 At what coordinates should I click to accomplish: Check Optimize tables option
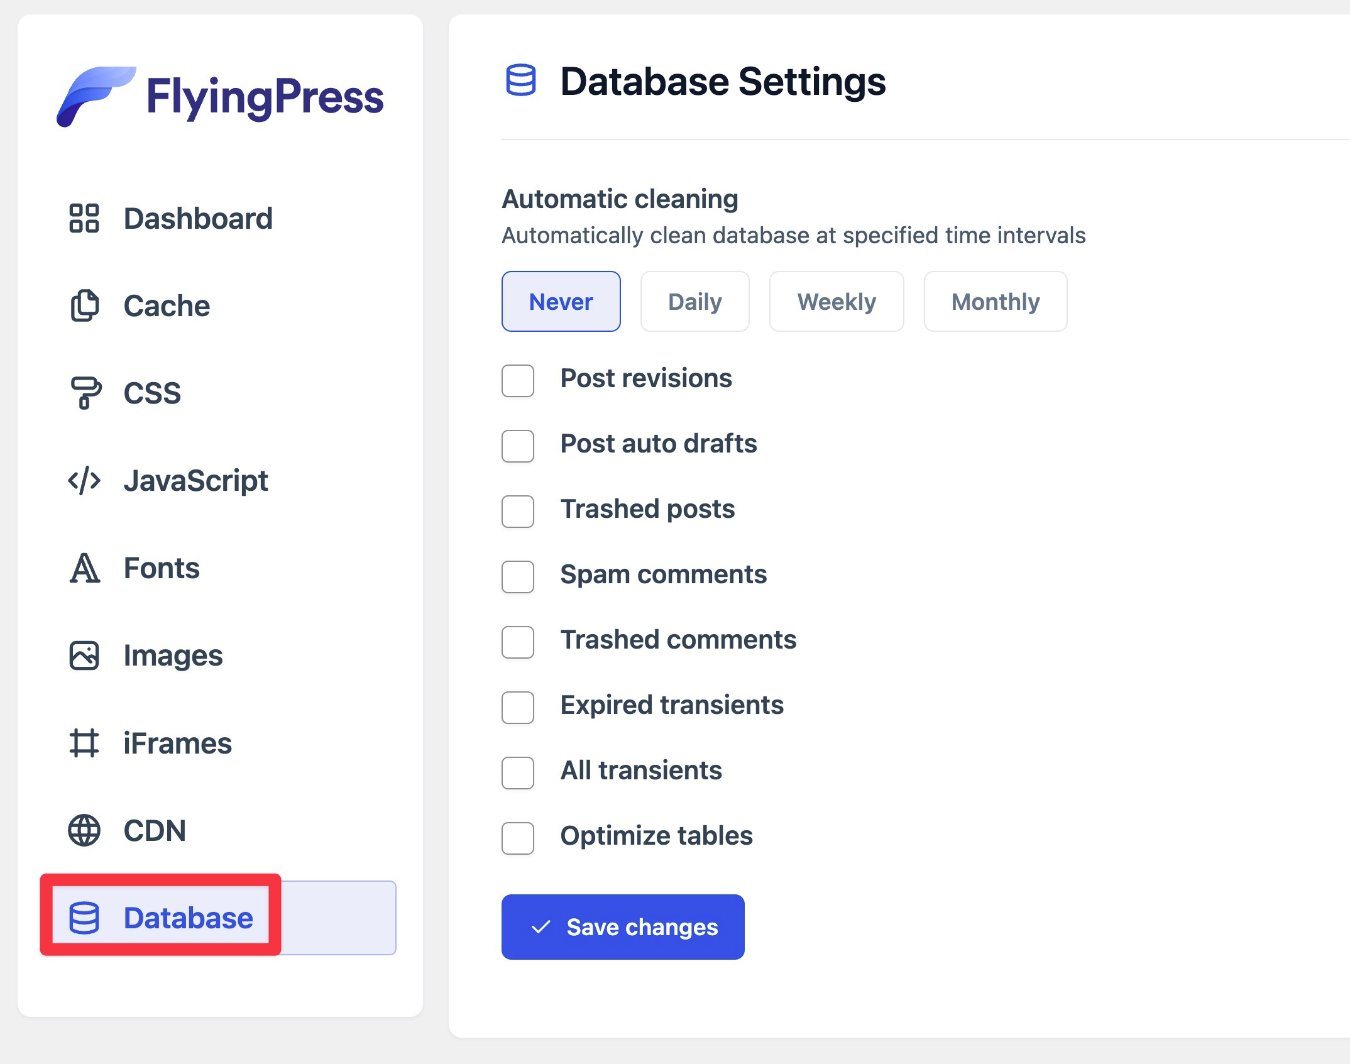pos(518,837)
